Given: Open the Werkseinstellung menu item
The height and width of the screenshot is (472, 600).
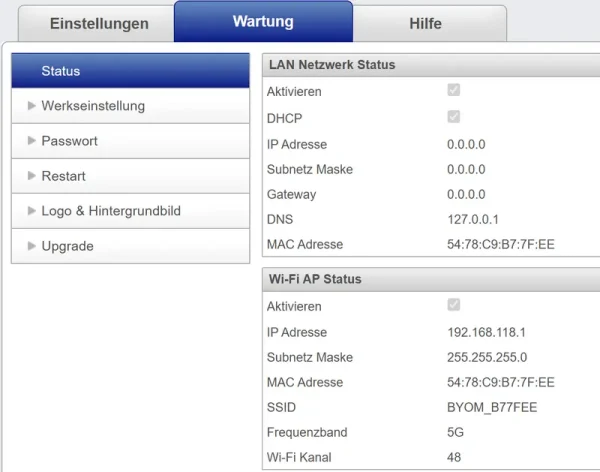Looking at the screenshot, I should pos(92,106).
